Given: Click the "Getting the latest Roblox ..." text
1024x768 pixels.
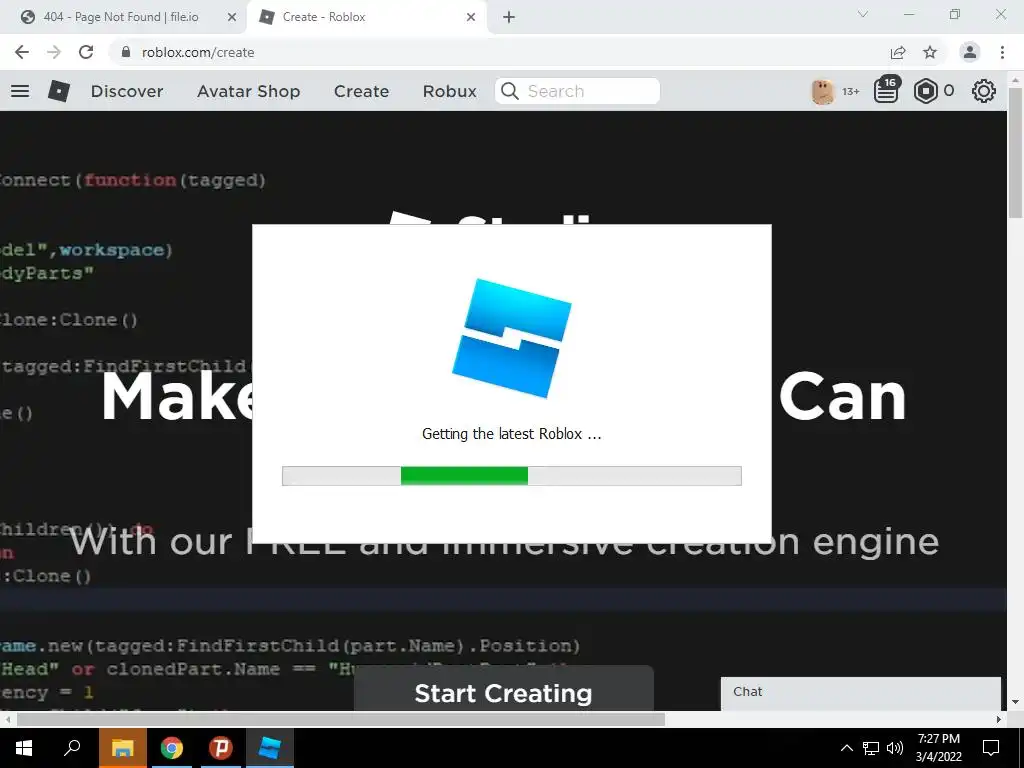Looking at the screenshot, I should click(511, 434).
